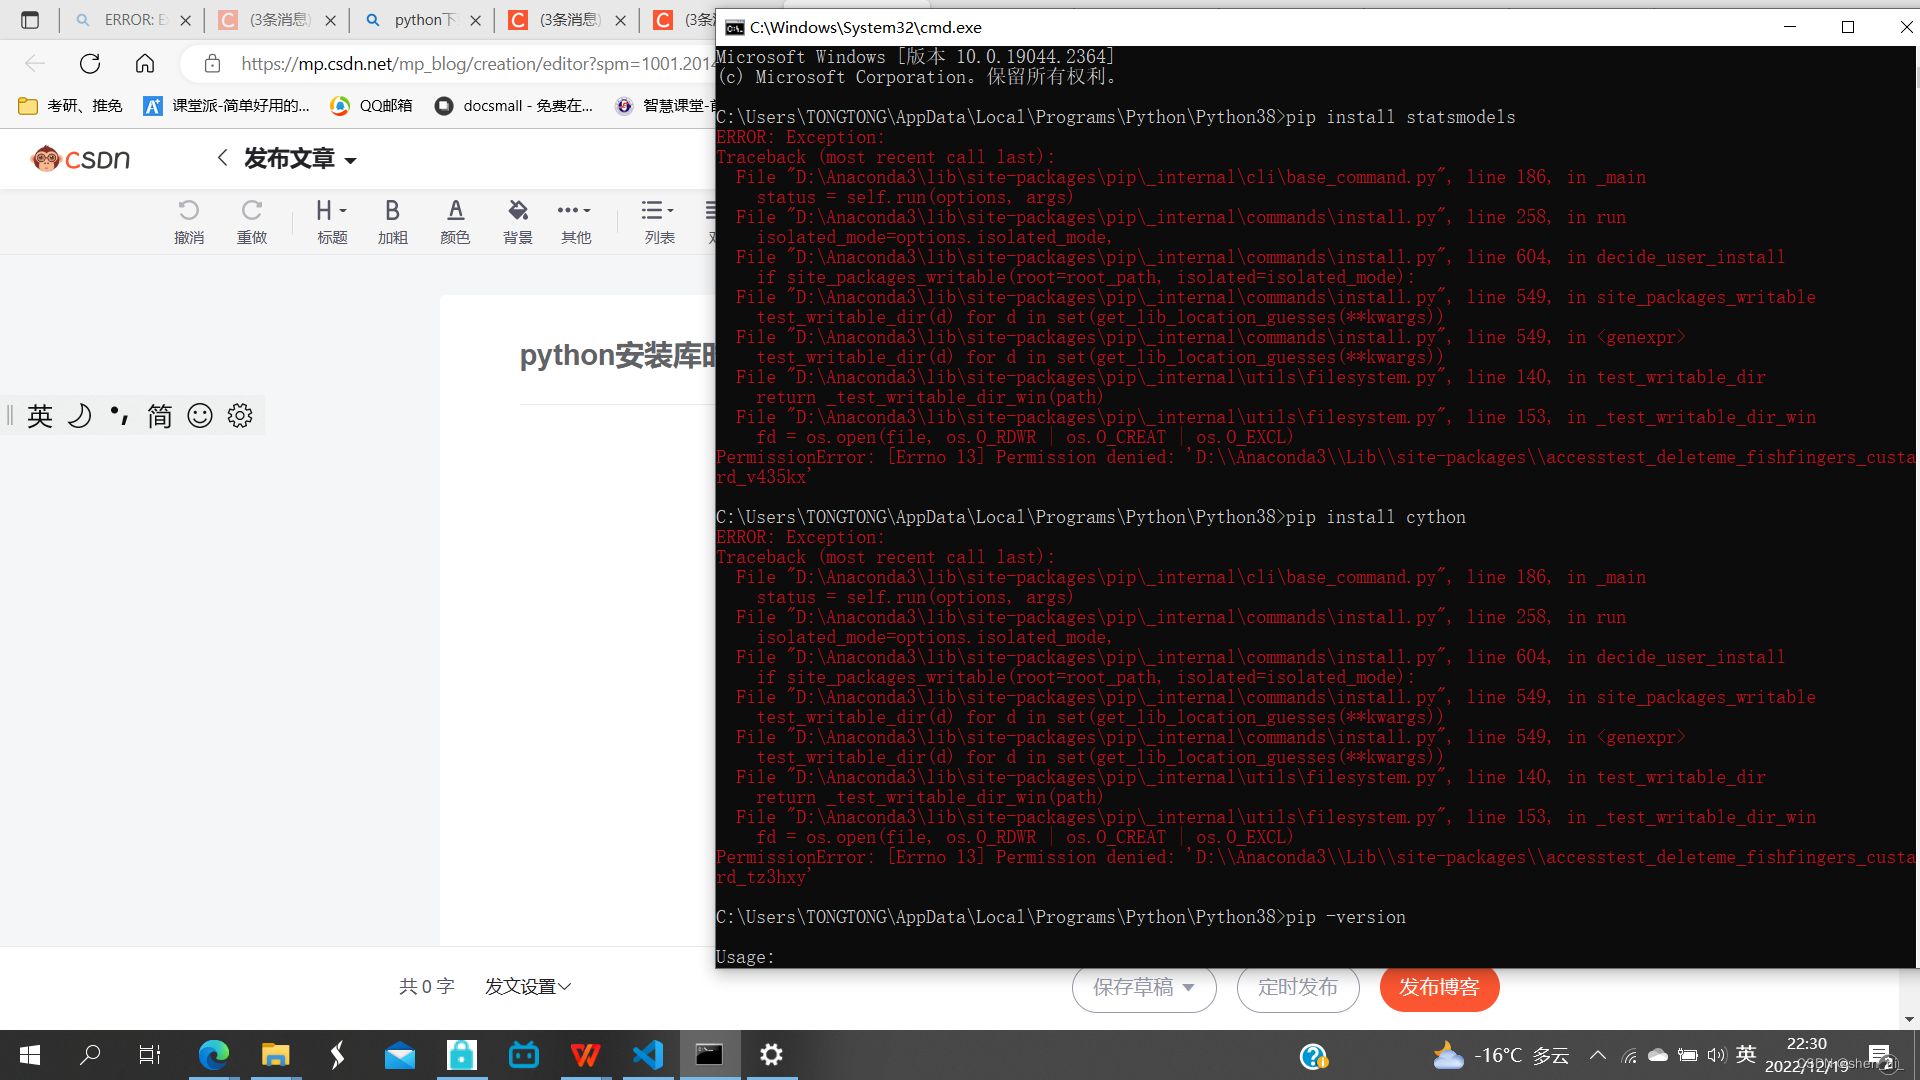Open the IME emoji smiley panel
Viewport: 1920px width, 1080px height.
click(x=200, y=416)
